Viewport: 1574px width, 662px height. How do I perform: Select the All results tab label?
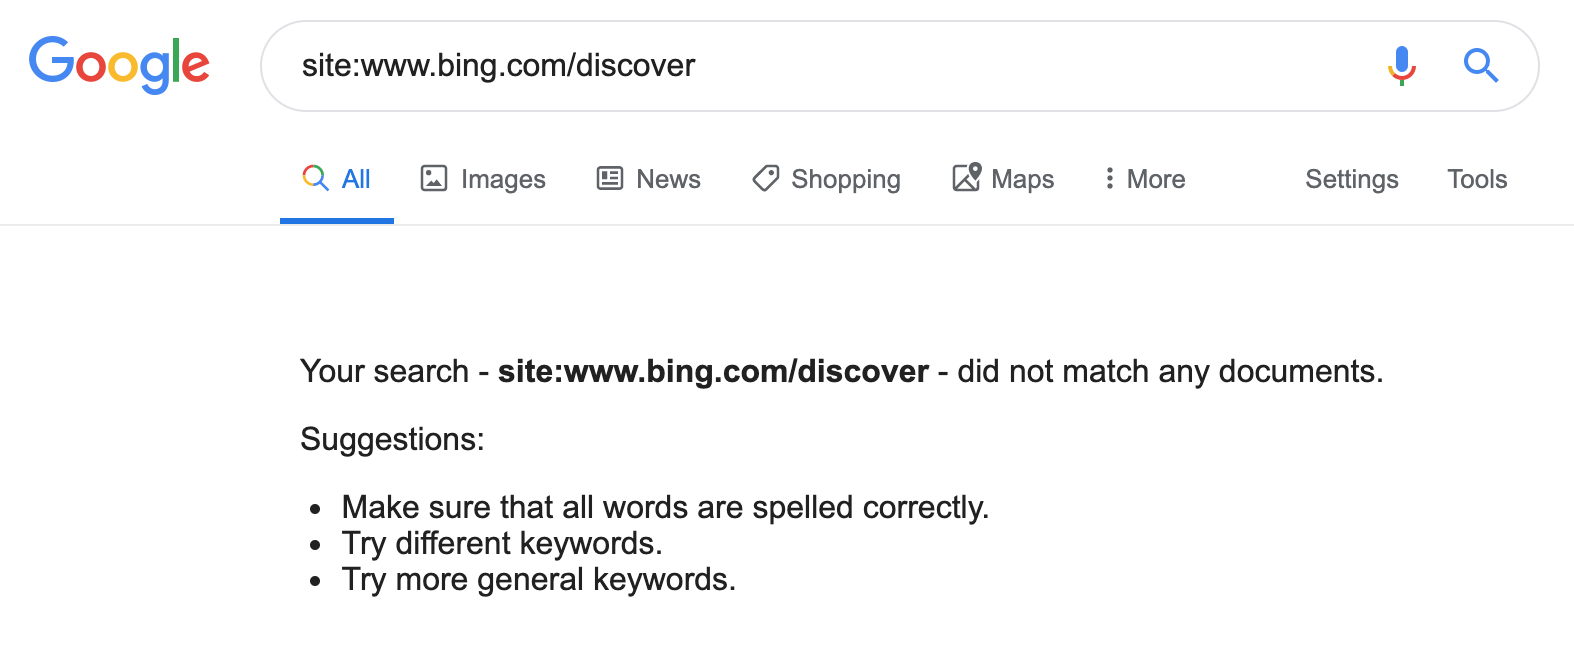click(x=356, y=179)
